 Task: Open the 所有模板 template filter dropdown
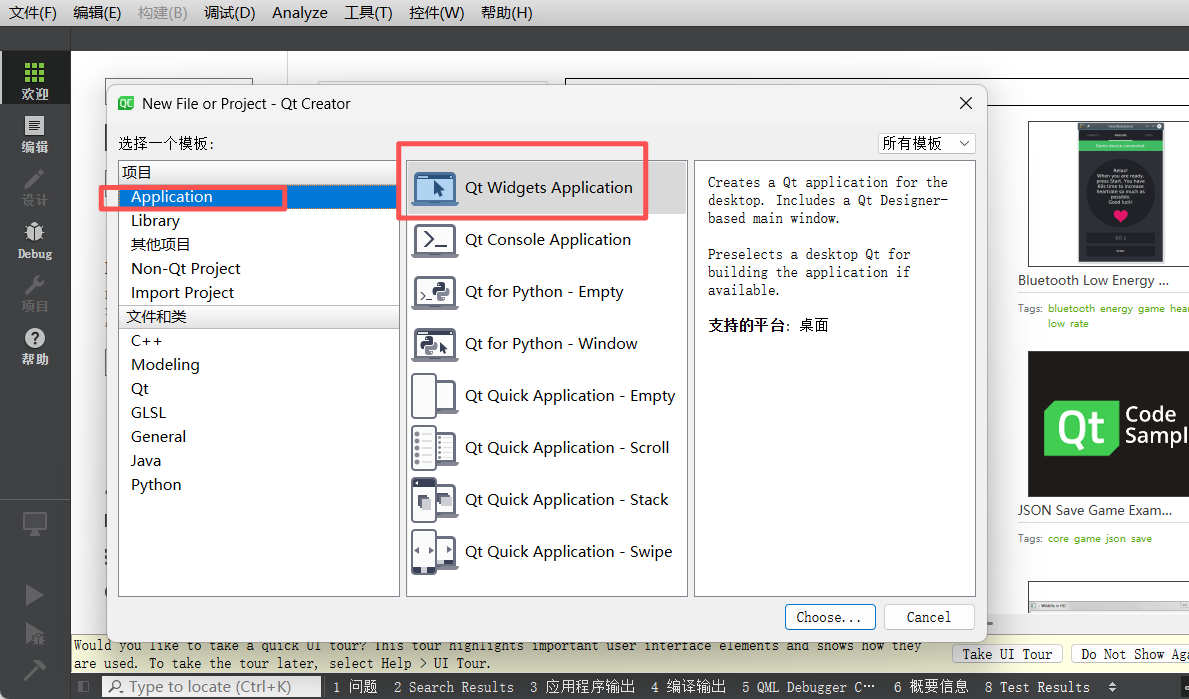click(926, 143)
